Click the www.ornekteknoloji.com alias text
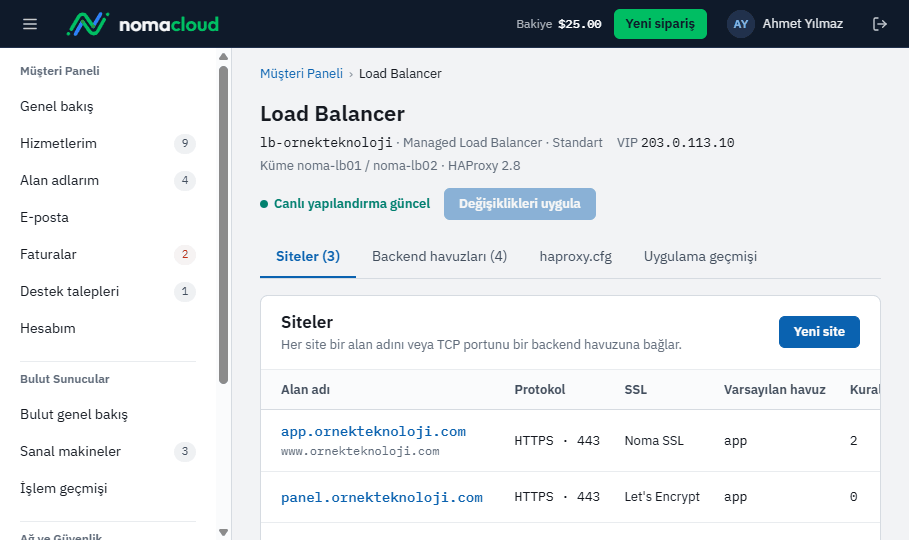Screen dimensions: 909x540 [360, 451]
